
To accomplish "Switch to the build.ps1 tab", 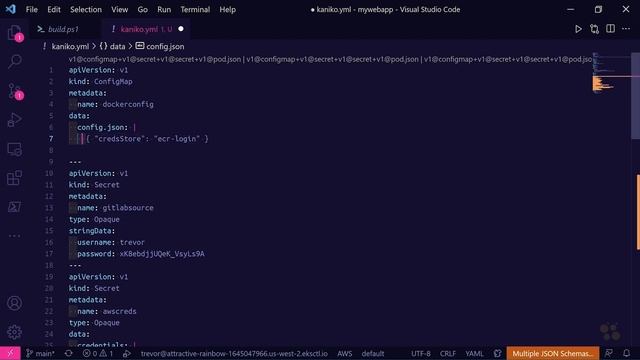I will point(63,29).
